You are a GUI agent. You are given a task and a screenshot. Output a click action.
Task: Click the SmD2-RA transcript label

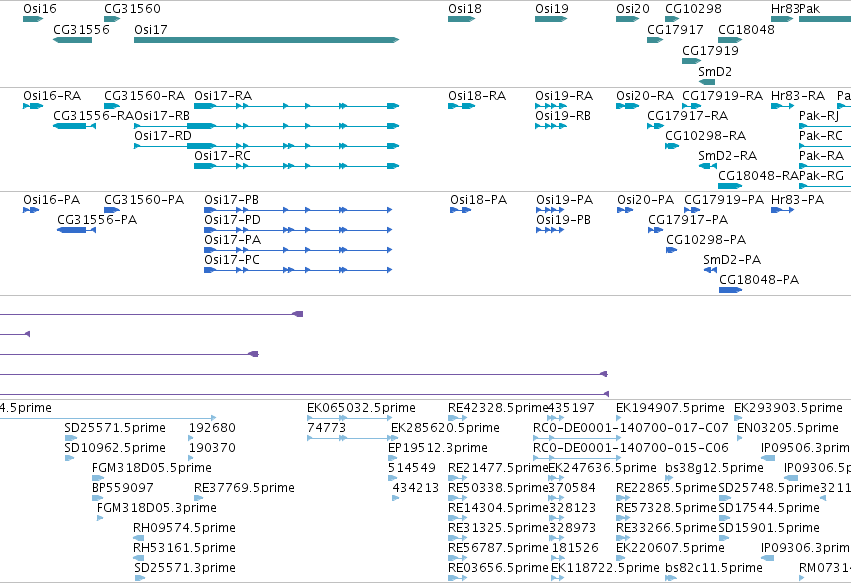click(727, 156)
